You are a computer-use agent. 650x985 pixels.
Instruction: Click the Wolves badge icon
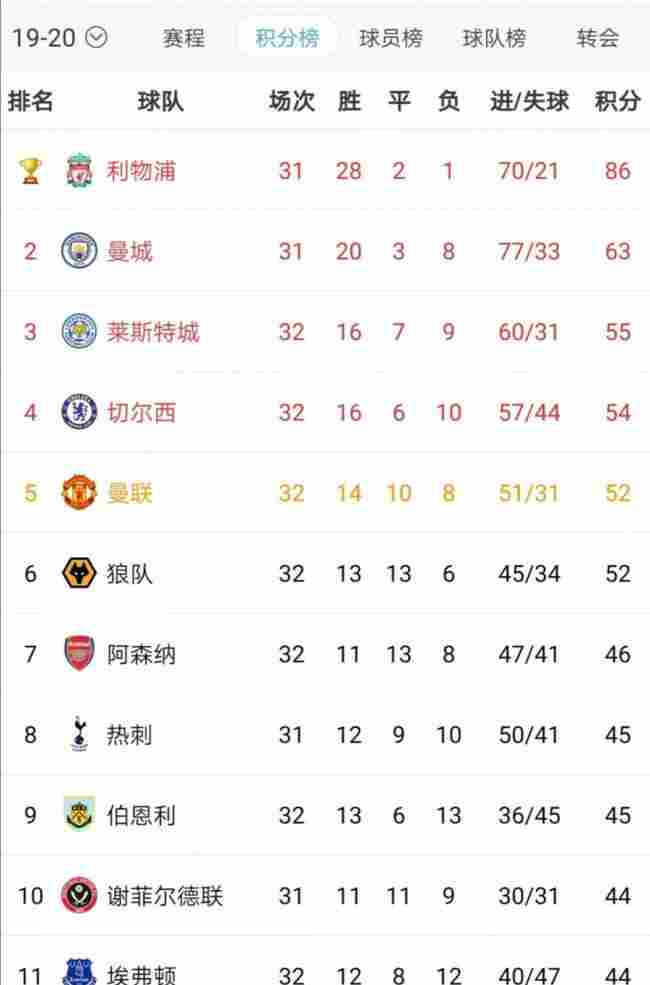click(x=79, y=573)
